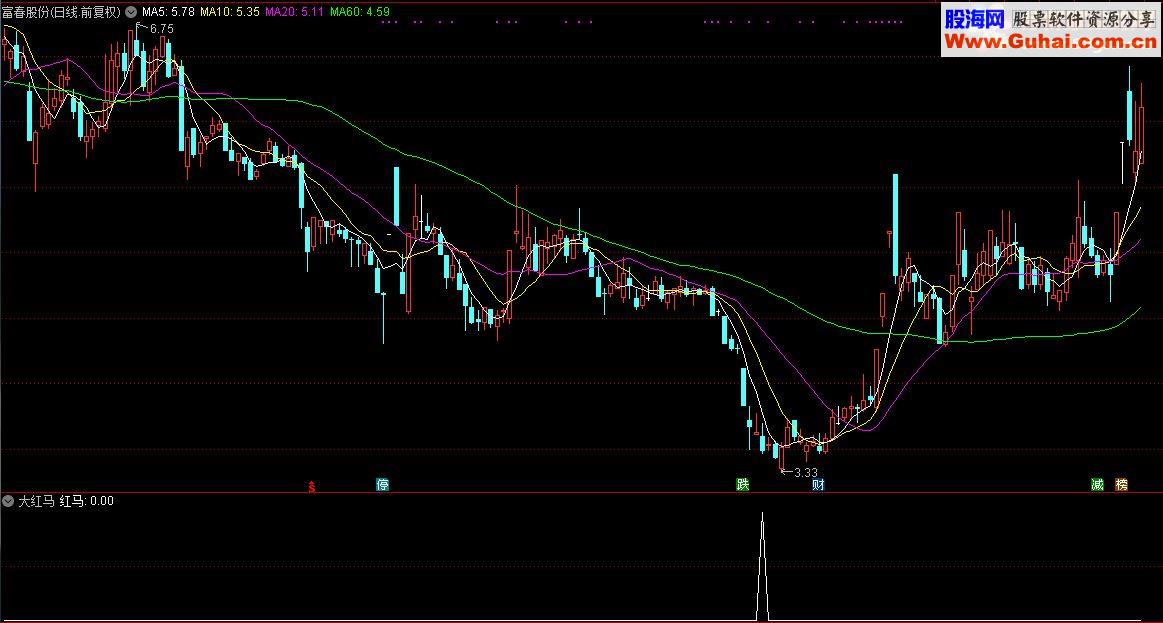
Task: Open the main chart indicator dropdown arrow
Action: point(131,12)
